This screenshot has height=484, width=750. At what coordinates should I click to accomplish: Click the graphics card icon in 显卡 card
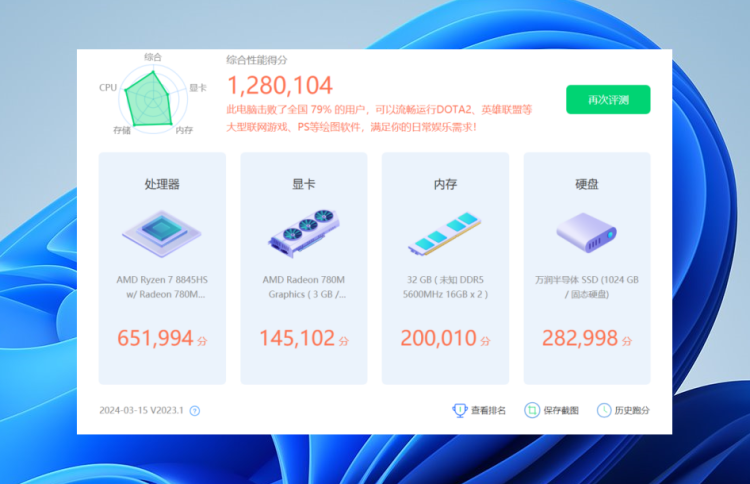304,232
